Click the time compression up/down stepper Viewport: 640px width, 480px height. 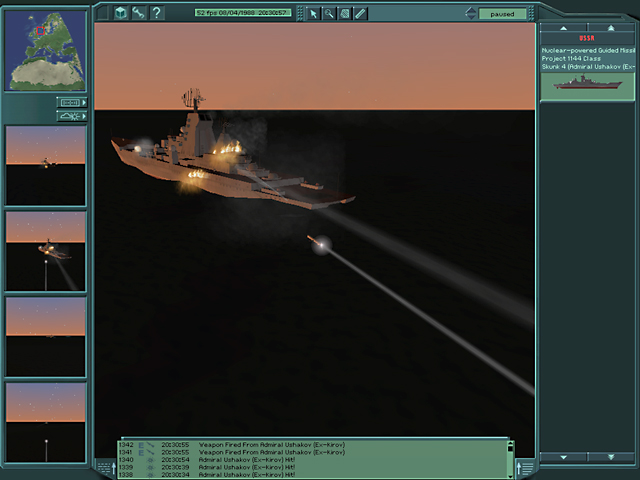(470, 13)
